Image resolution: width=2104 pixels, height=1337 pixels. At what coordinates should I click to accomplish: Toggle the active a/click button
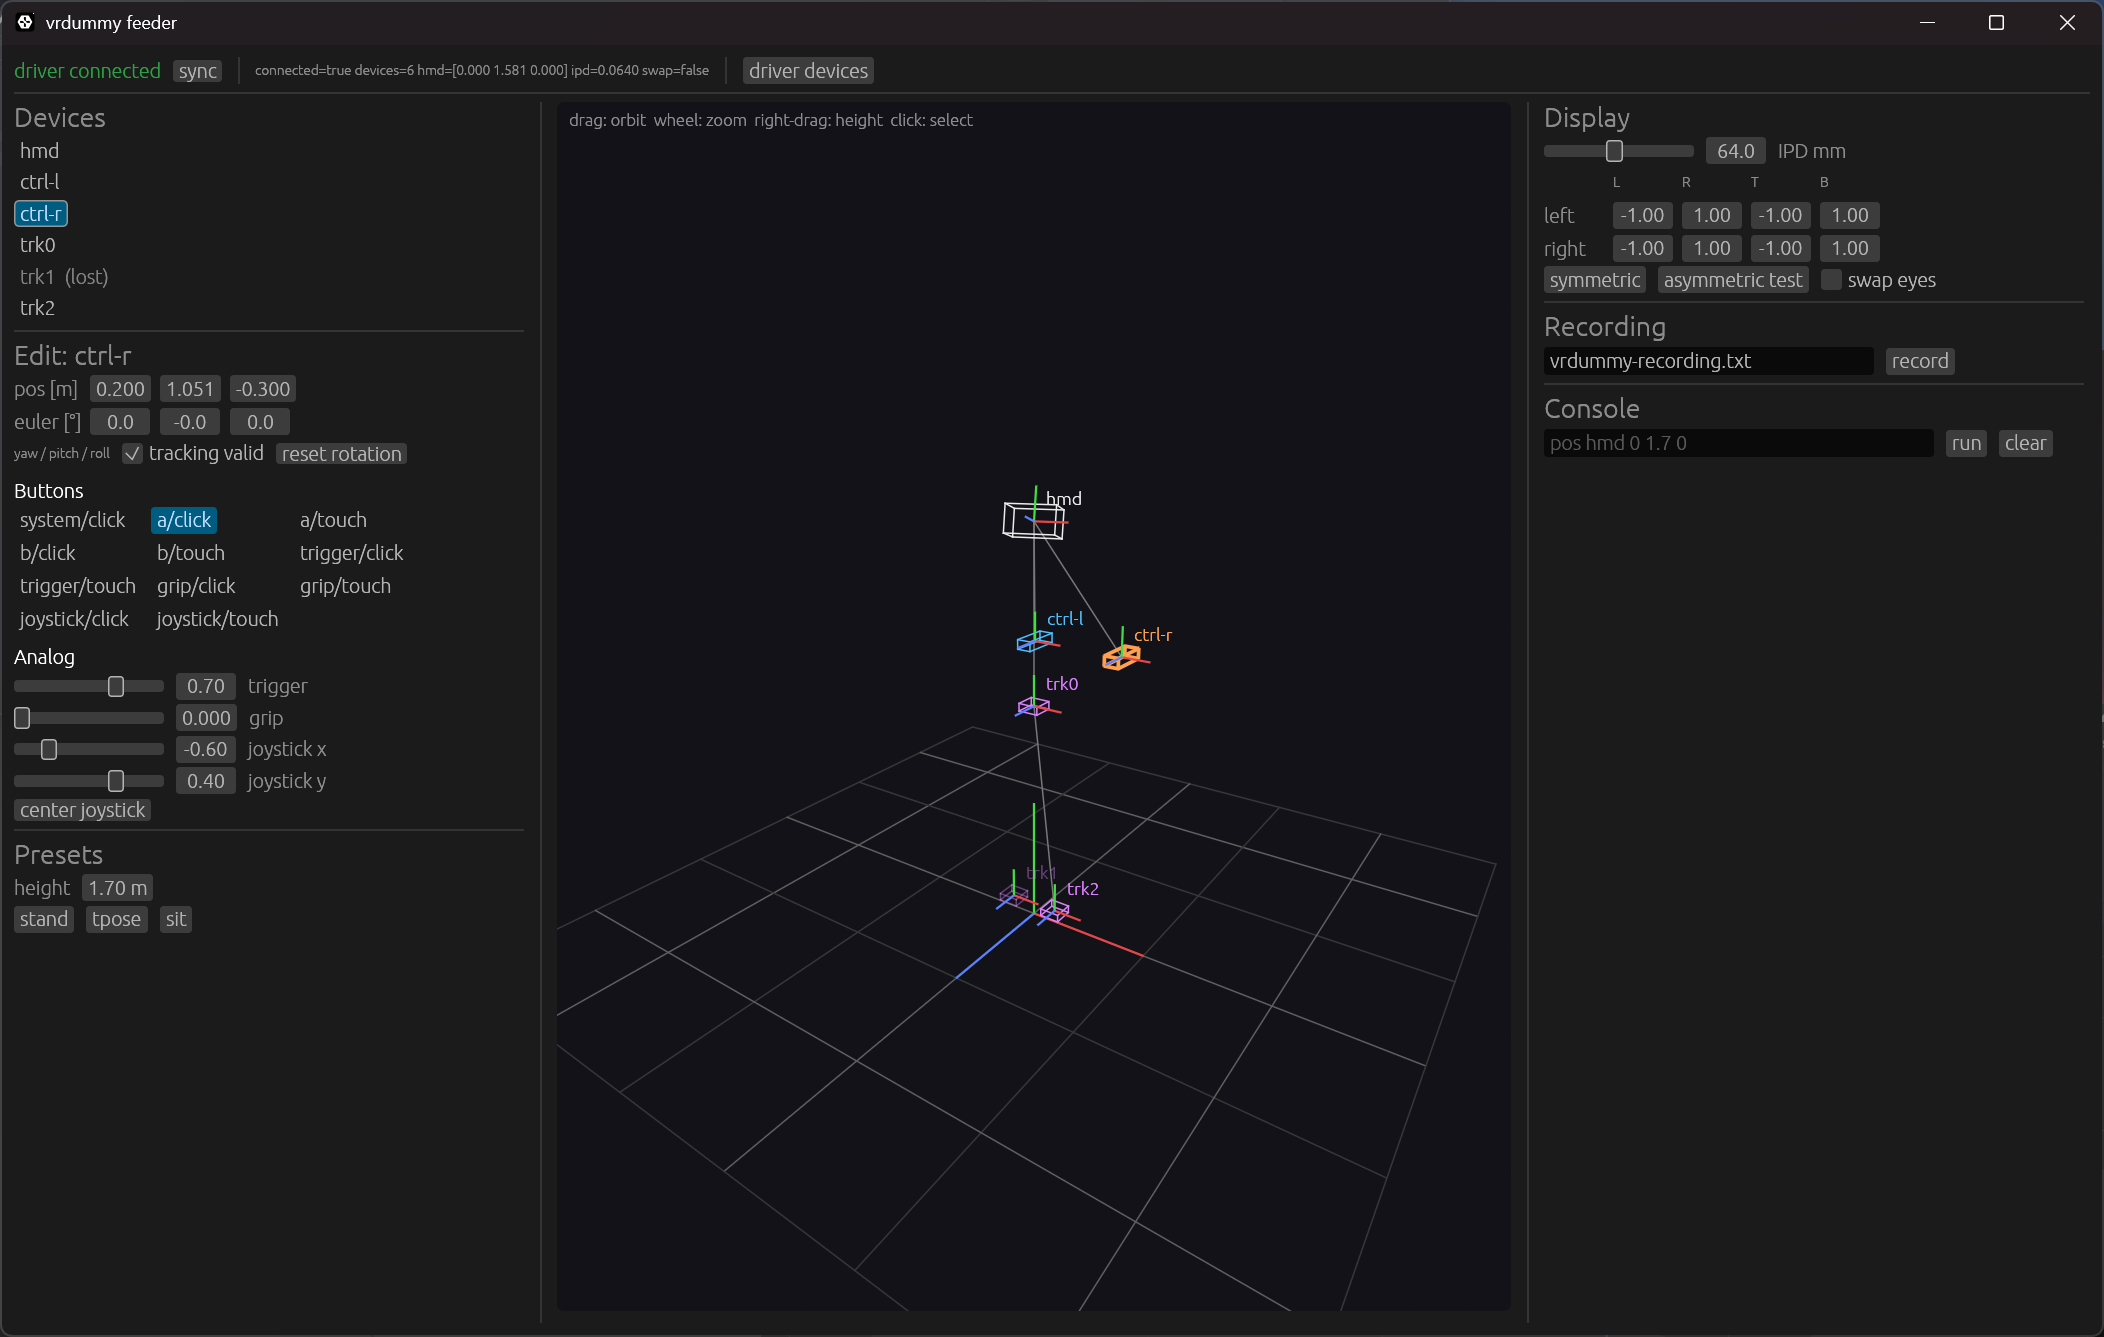184,520
